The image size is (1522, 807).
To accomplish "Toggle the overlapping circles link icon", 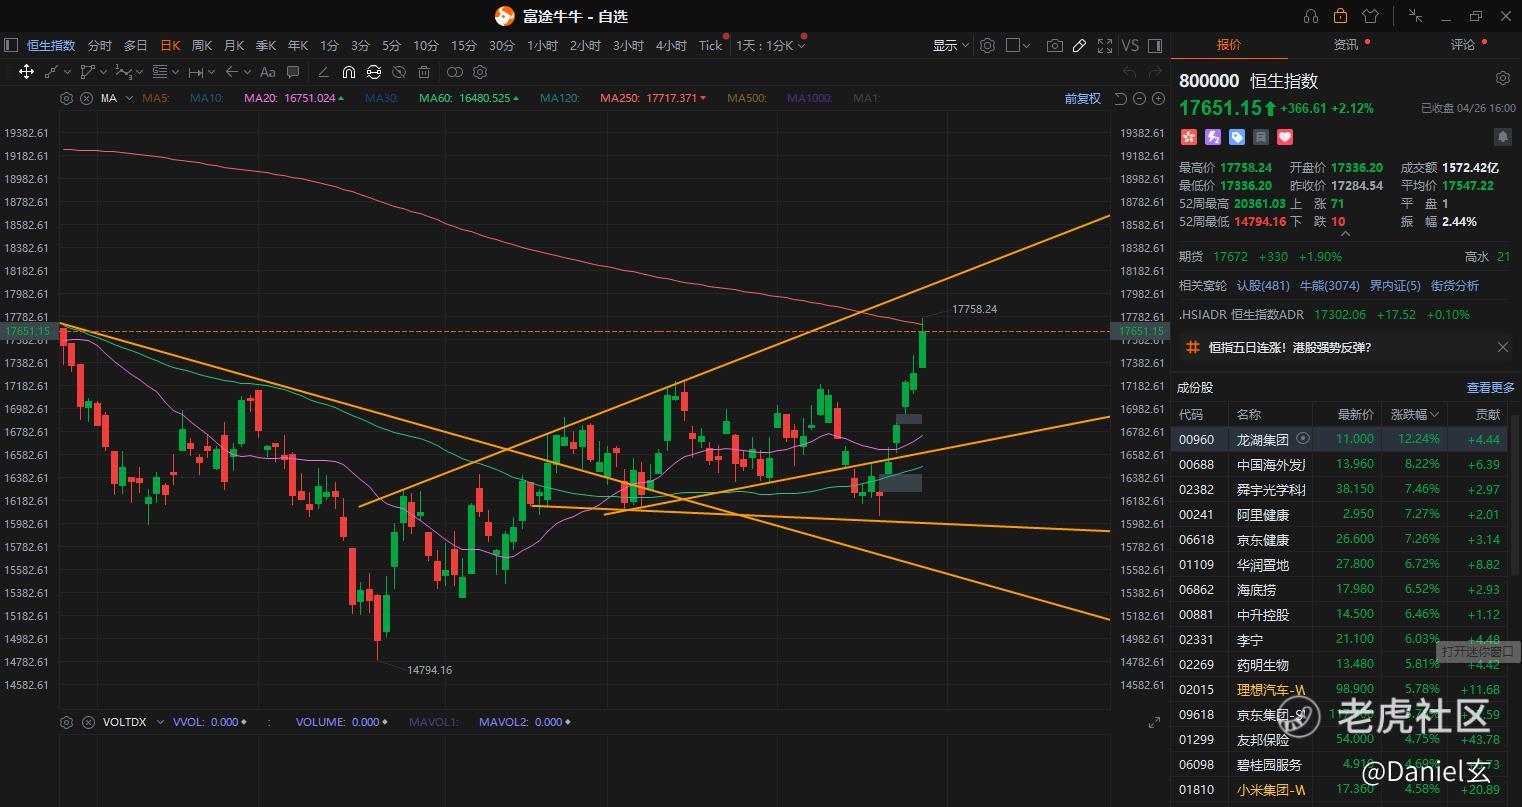I will tap(455, 72).
